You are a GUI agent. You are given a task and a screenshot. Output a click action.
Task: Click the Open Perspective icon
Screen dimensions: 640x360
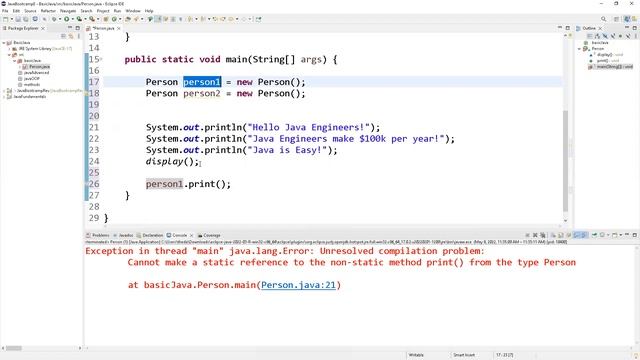tap(617, 19)
